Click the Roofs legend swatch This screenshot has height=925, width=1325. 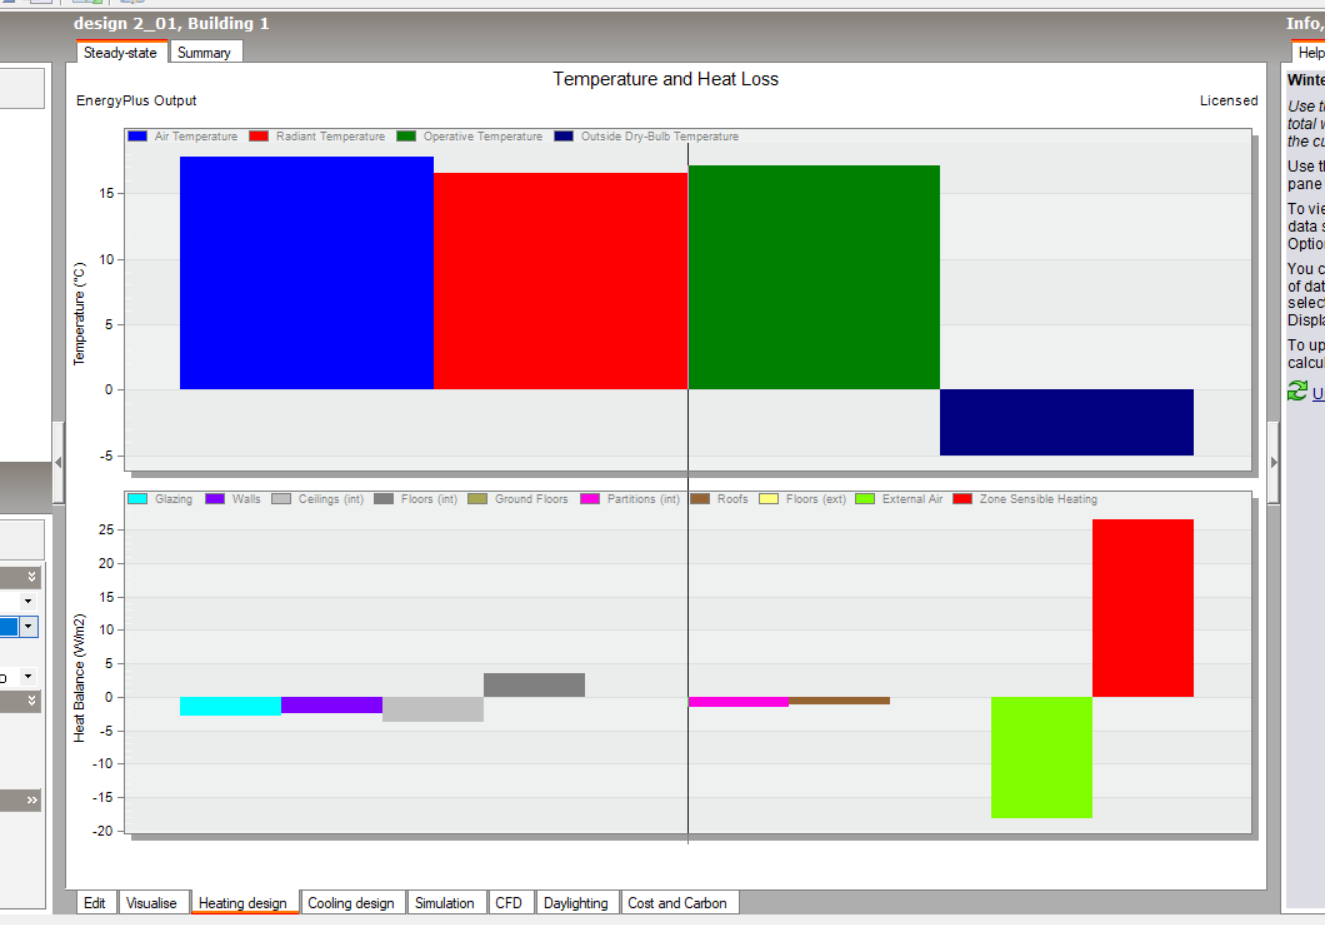coord(700,499)
